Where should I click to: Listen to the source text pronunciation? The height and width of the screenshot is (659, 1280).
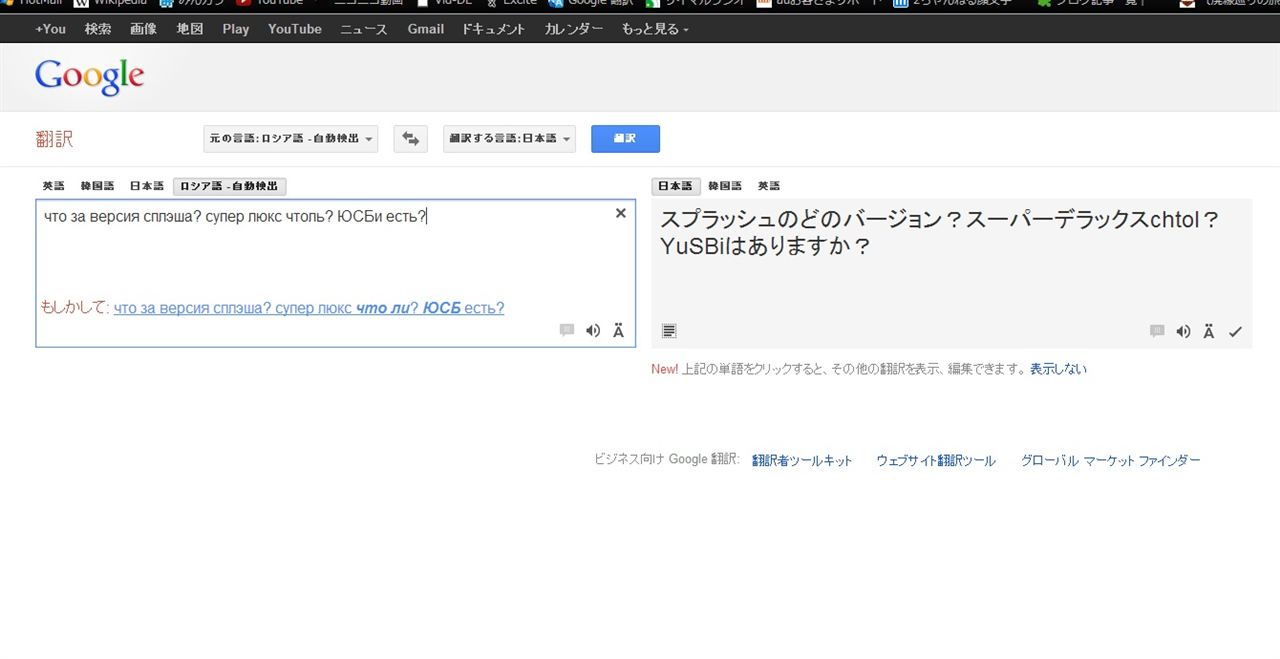[x=593, y=331]
